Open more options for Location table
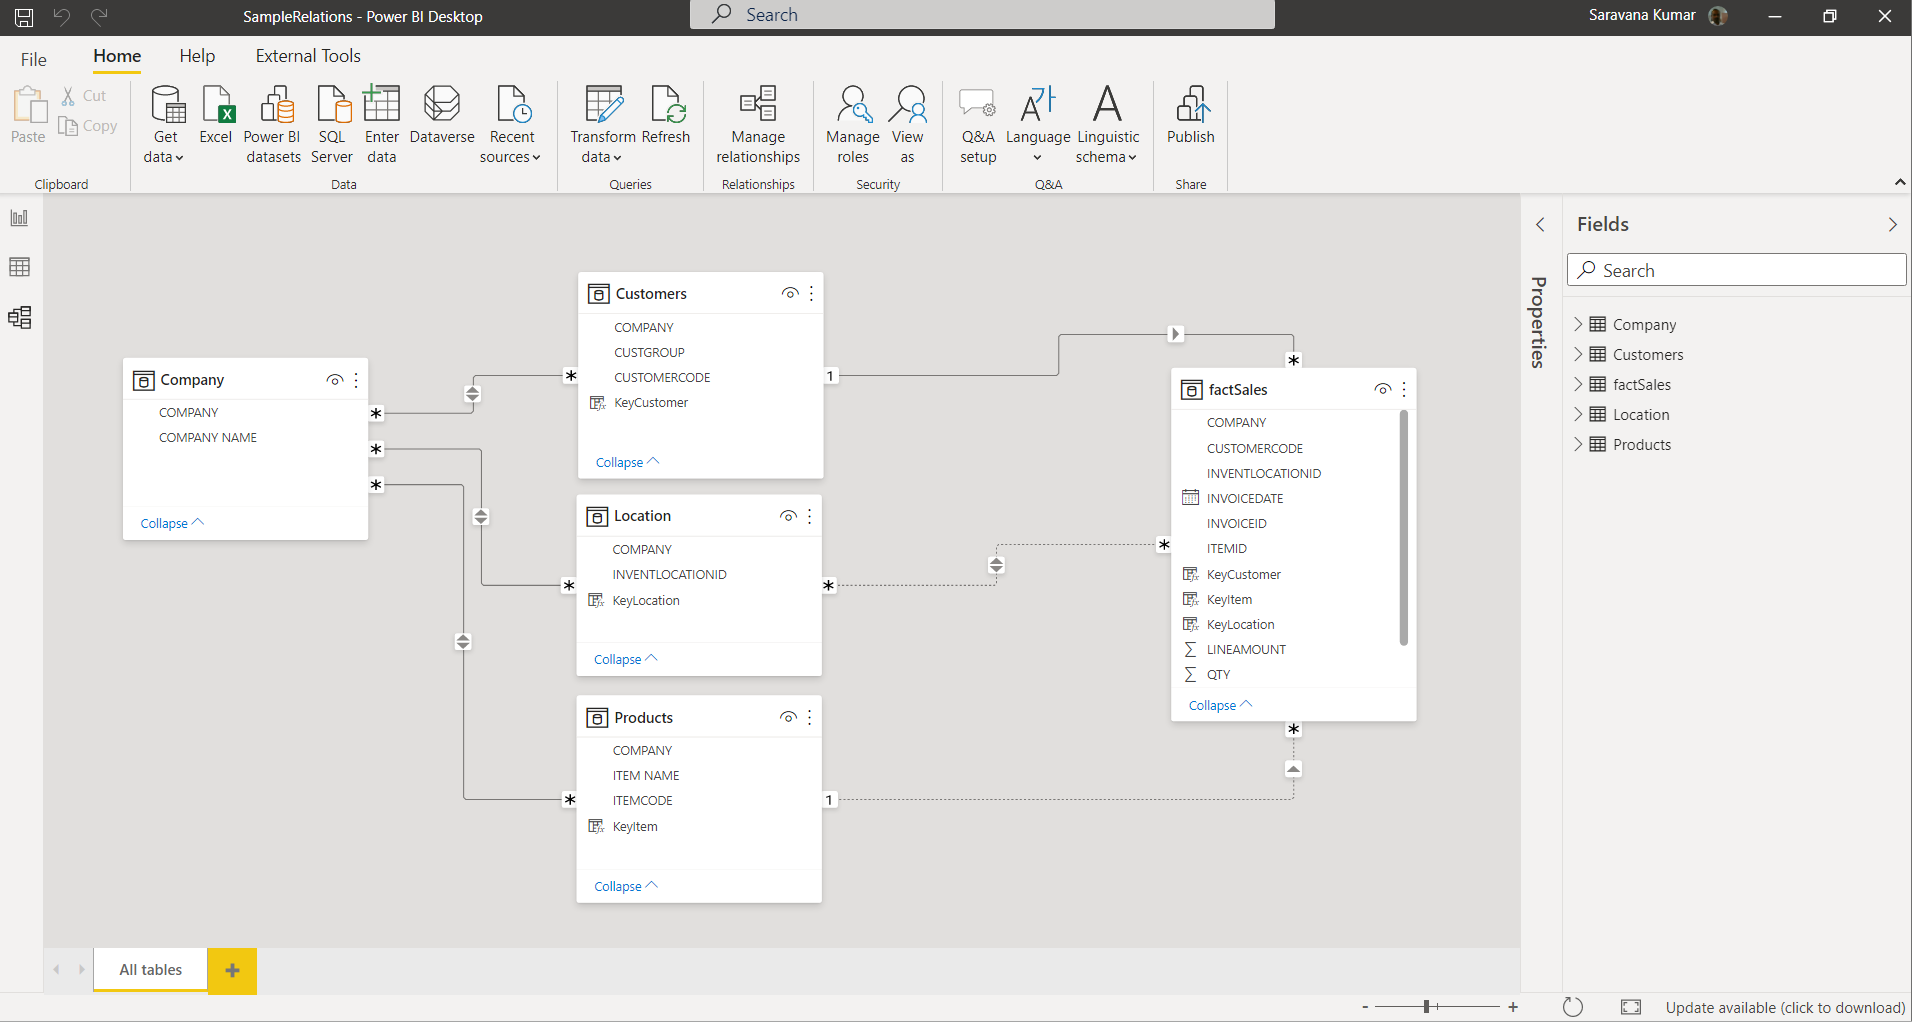 (809, 516)
